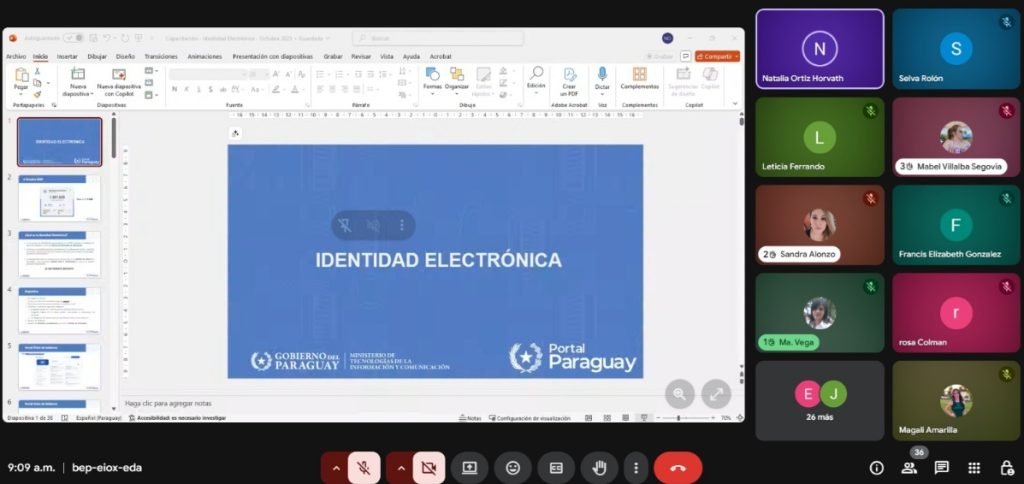Viewport: 1024px width, 484px height.
Task: Leave the call with red hang-up button
Action: tap(677, 467)
